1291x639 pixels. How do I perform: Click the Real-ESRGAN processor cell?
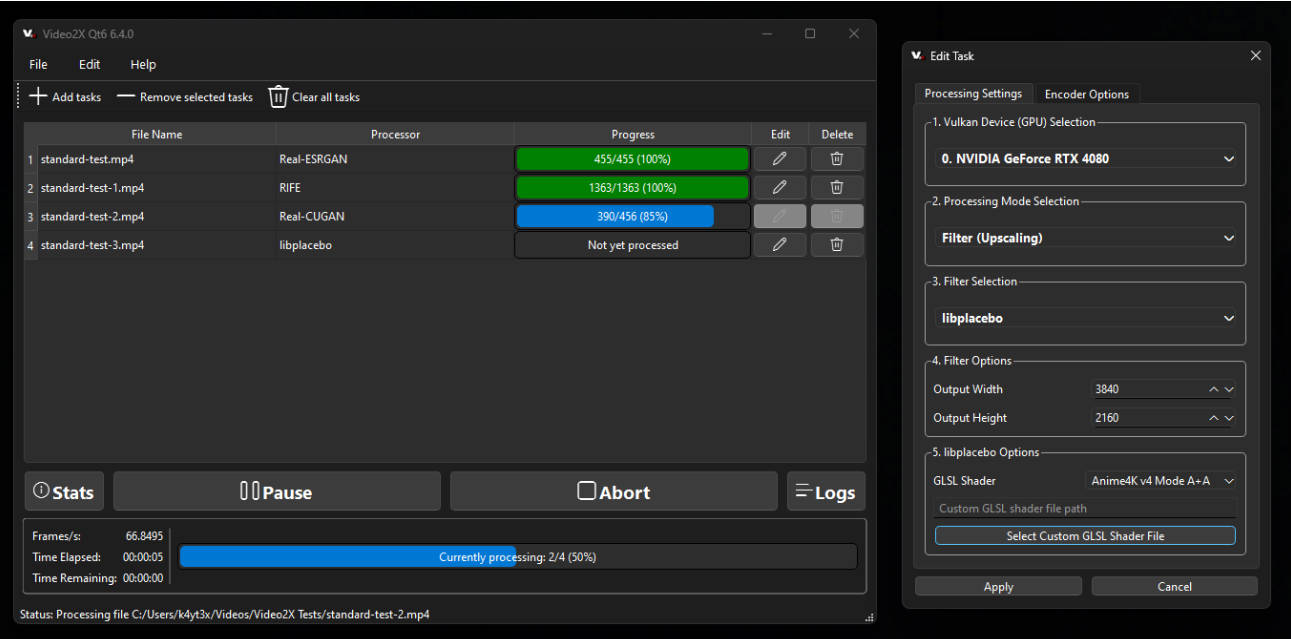coord(395,159)
